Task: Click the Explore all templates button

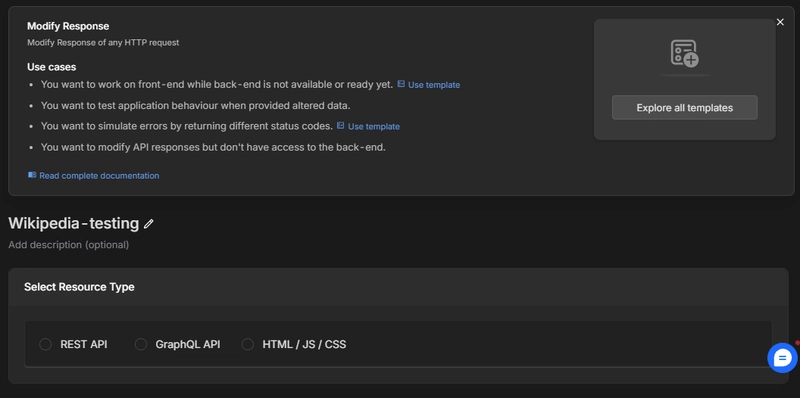Action: [684, 108]
